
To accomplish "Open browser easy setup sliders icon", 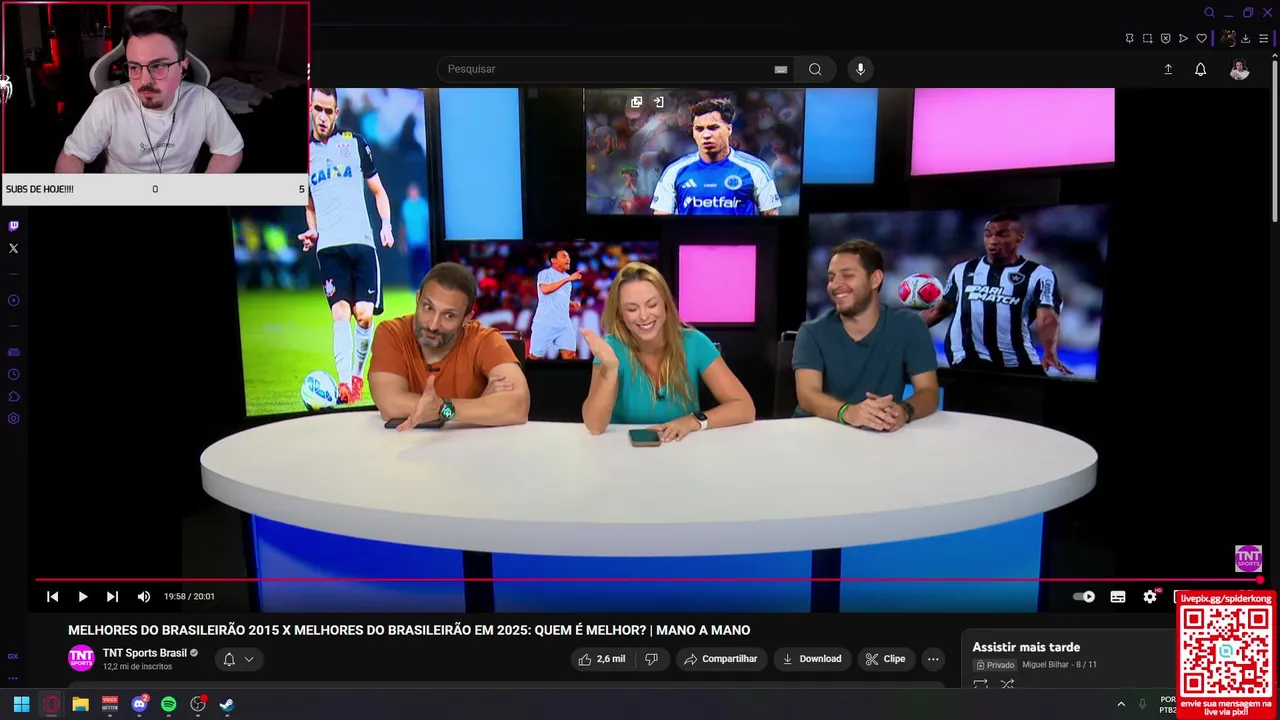I will pos(1263,39).
